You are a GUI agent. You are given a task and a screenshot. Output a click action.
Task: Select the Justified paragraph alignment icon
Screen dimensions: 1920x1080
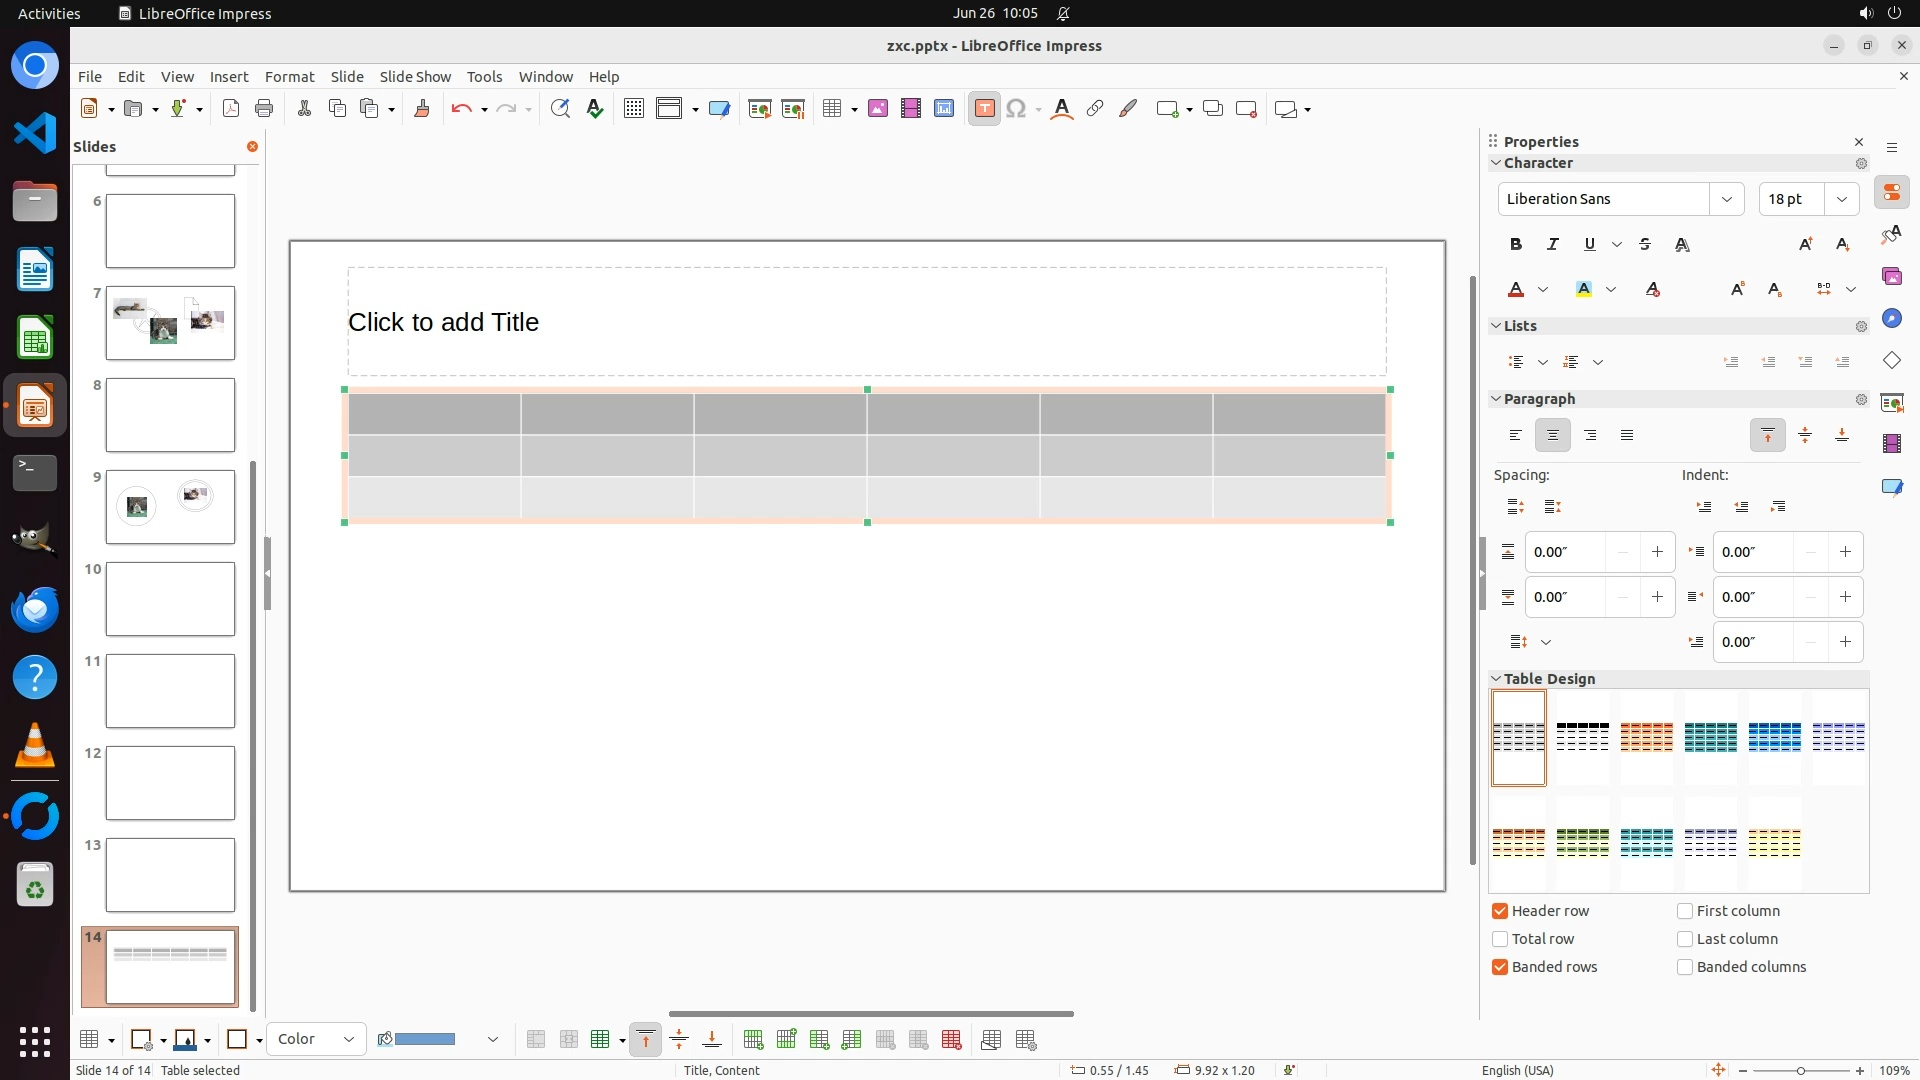pyautogui.click(x=1627, y=435)
